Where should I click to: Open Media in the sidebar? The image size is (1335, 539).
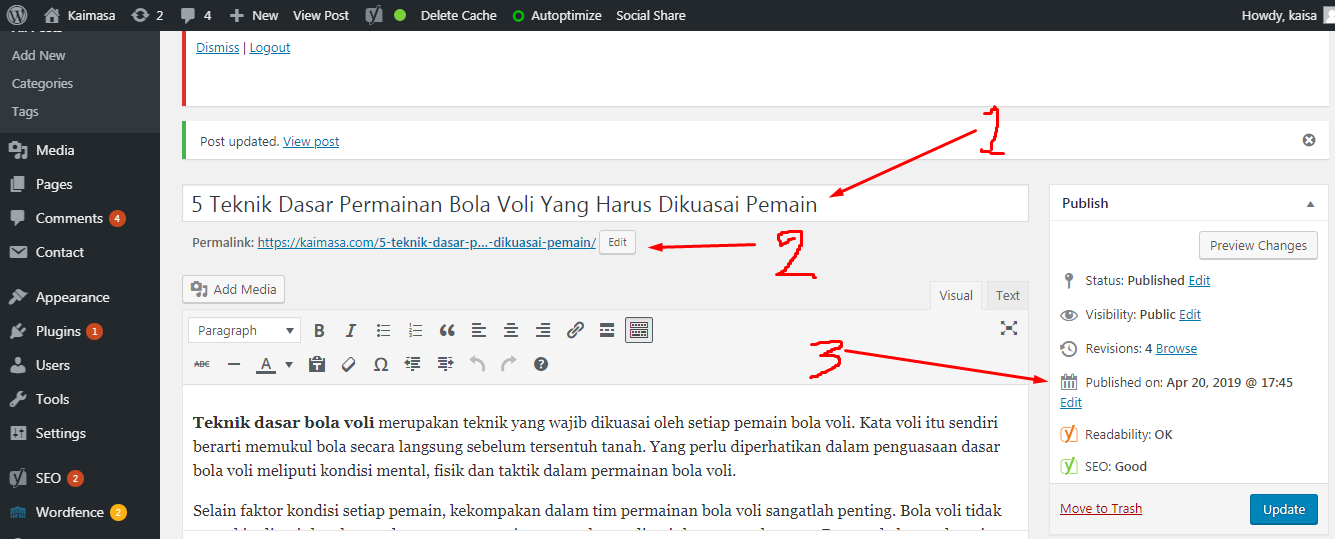point(55,150)
